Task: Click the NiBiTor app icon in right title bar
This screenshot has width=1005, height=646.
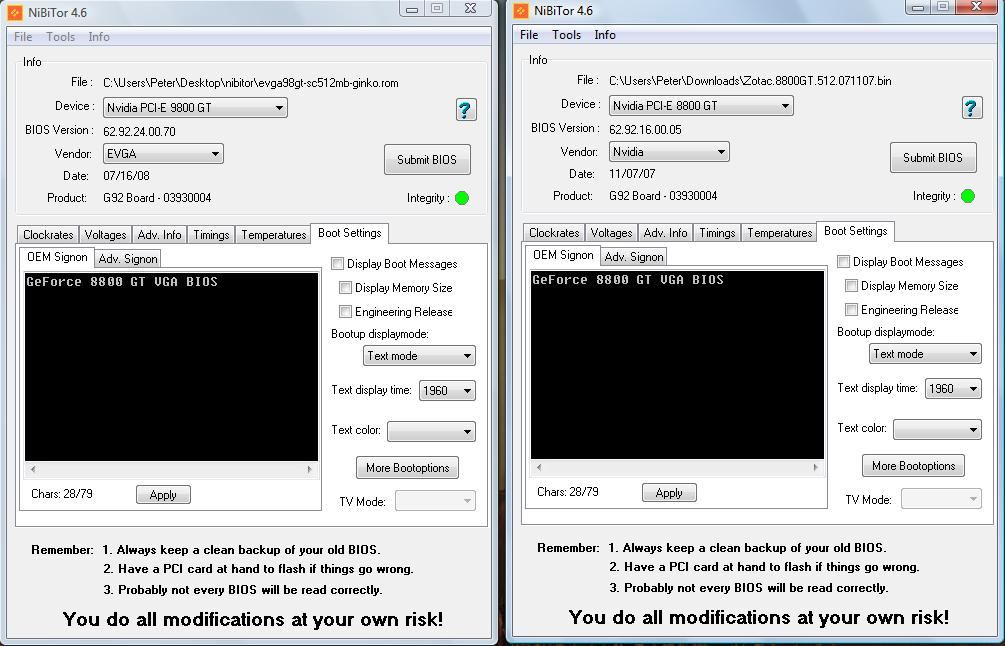Action: 521,11
